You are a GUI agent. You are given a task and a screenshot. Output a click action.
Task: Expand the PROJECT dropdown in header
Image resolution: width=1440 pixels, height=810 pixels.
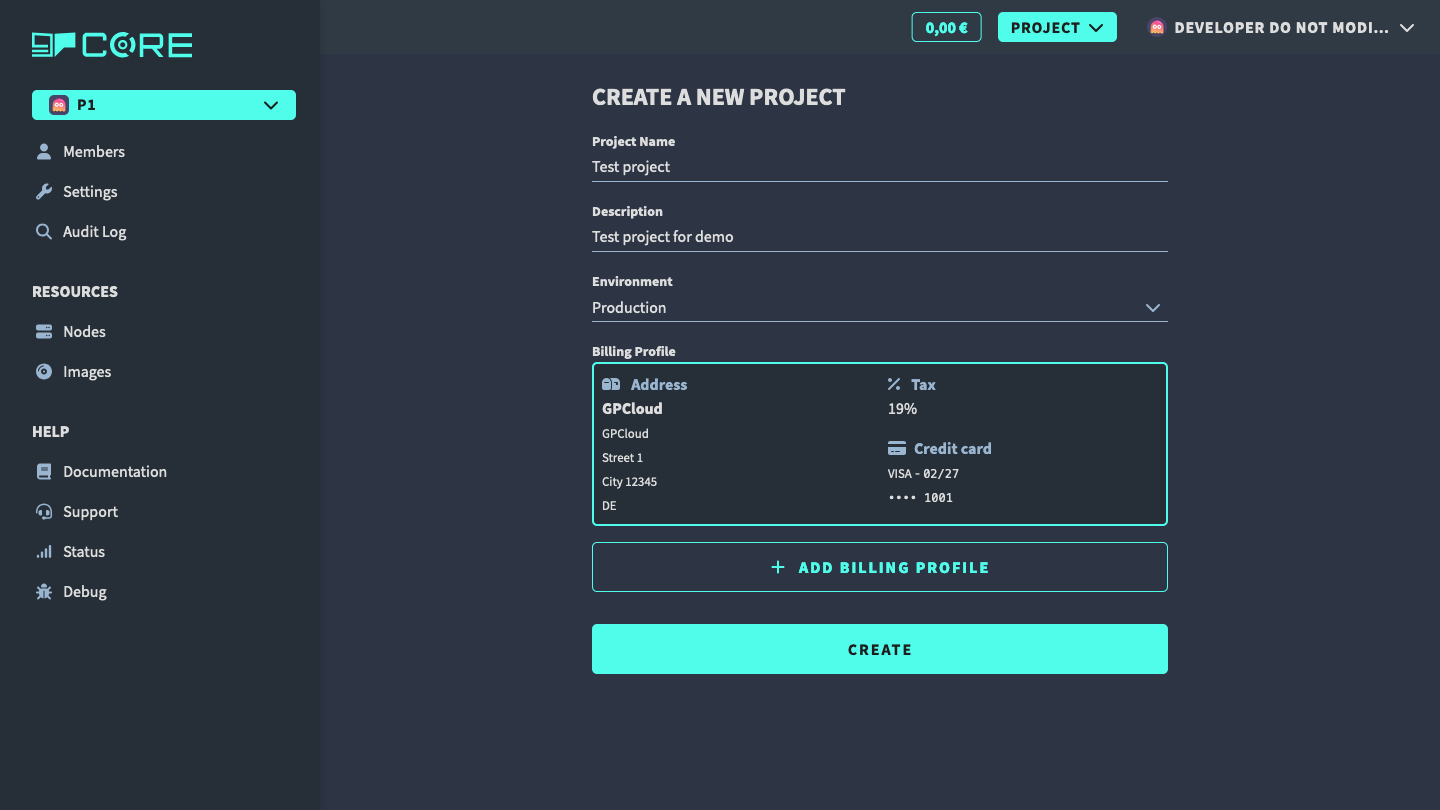pos(1057,28)
